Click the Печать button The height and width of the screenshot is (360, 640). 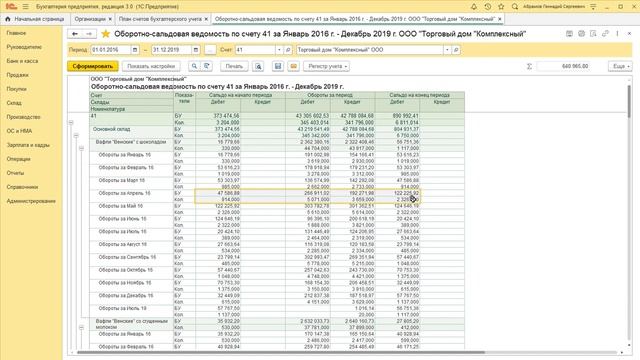(234, 66)
